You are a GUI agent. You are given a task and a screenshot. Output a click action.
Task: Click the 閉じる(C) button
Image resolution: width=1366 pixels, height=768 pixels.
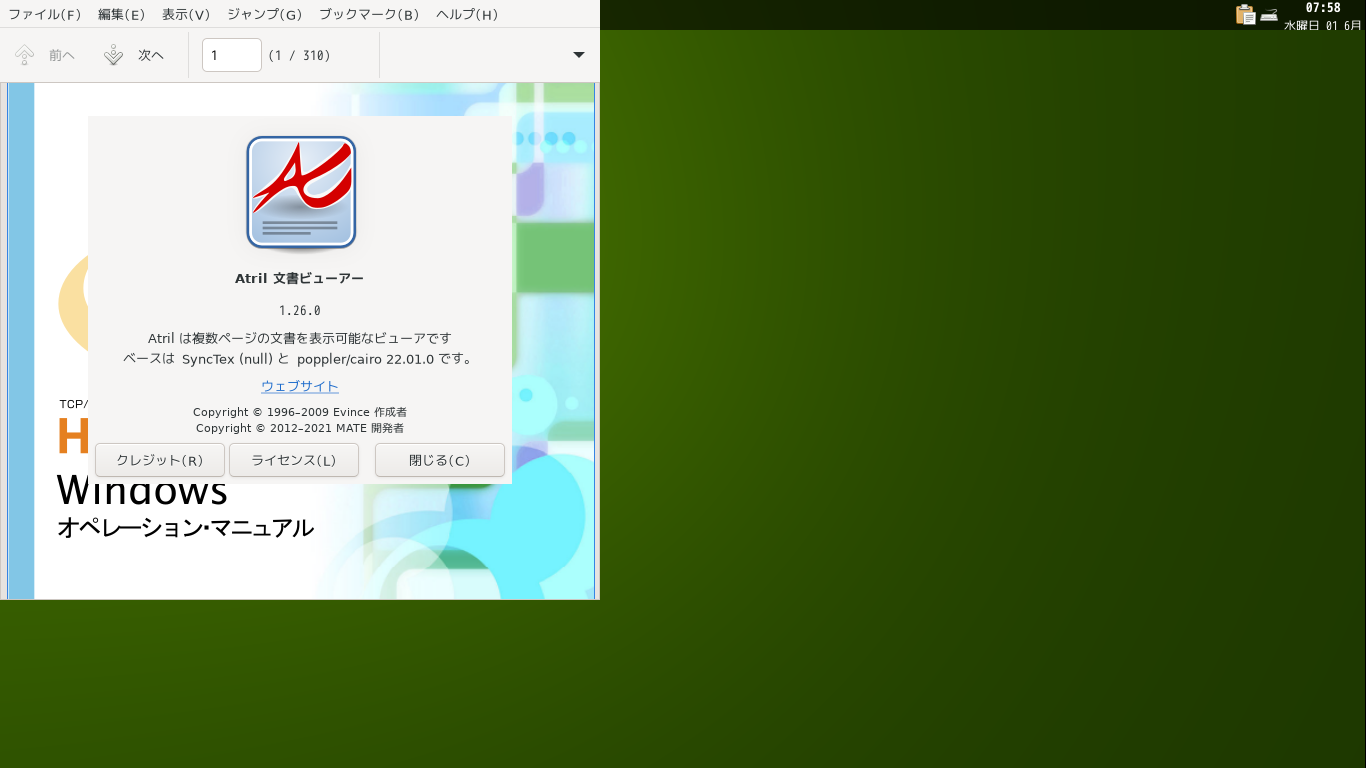(x=440, y=460)
